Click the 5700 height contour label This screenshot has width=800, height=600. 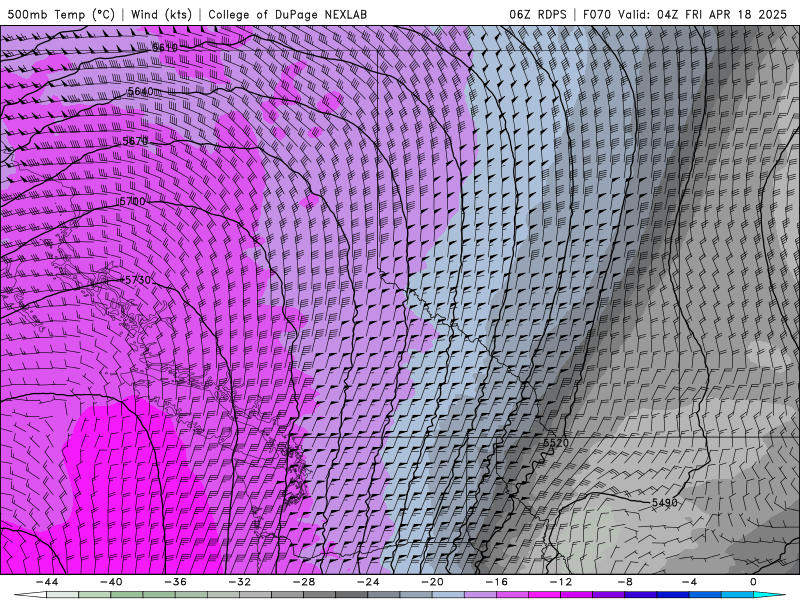pos(133,202)
